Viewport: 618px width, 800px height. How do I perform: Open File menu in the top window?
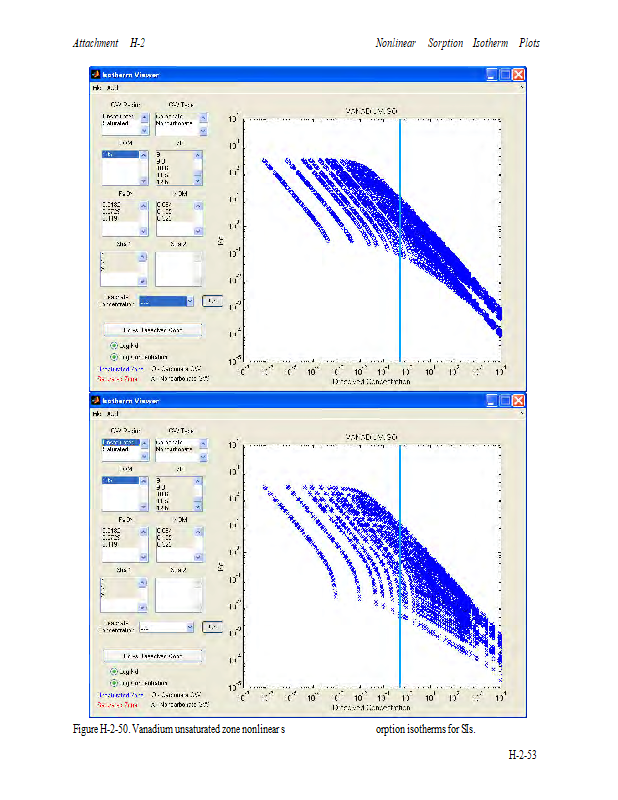(x=97, y=88)
